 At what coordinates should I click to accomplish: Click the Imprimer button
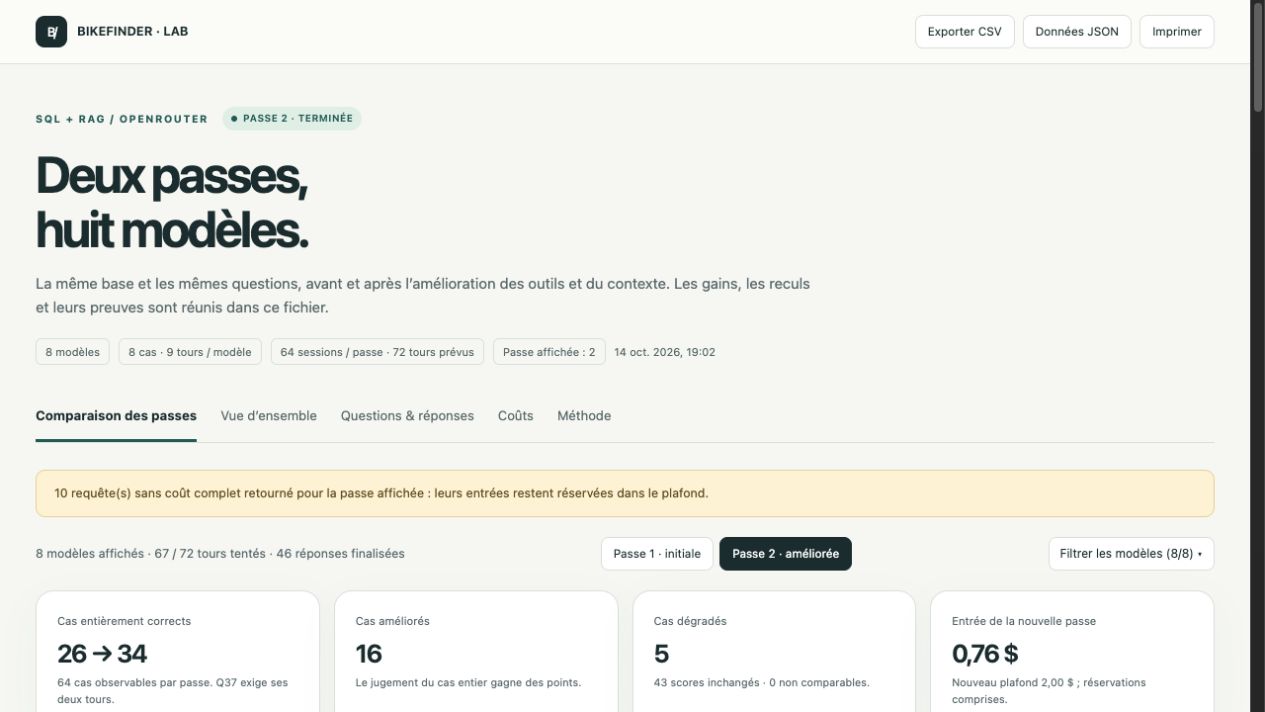1177,31
